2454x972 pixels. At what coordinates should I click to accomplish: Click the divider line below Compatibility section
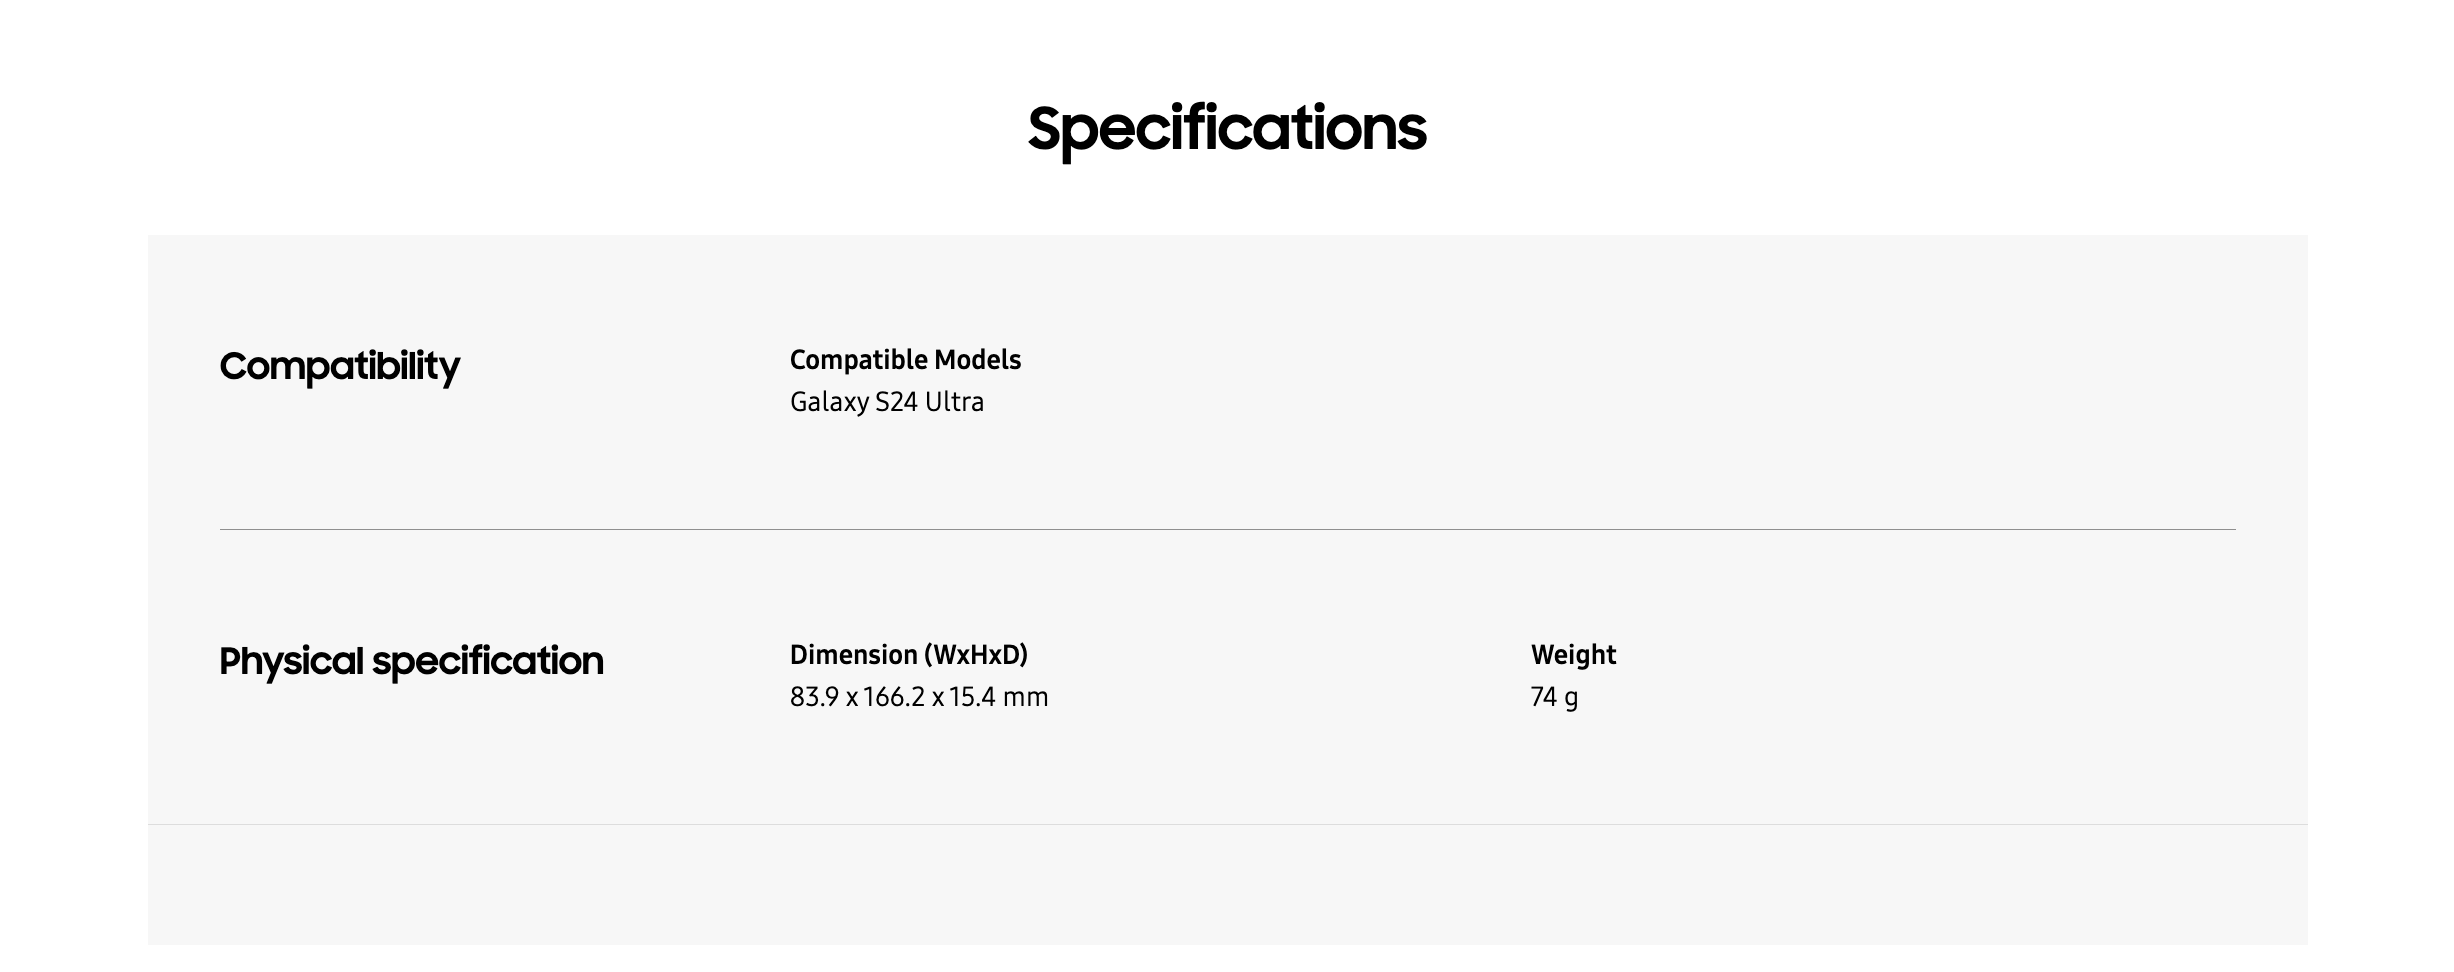pyautogui.click(x=1227, y=529)
